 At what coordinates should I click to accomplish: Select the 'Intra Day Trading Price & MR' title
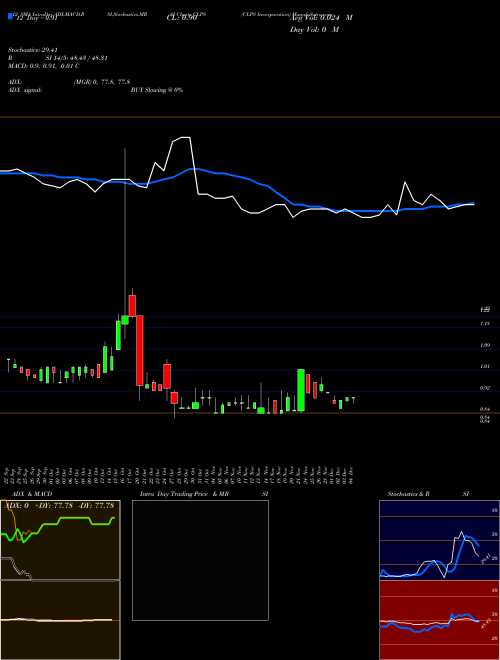pyautogui.click(x=184, y=494)
